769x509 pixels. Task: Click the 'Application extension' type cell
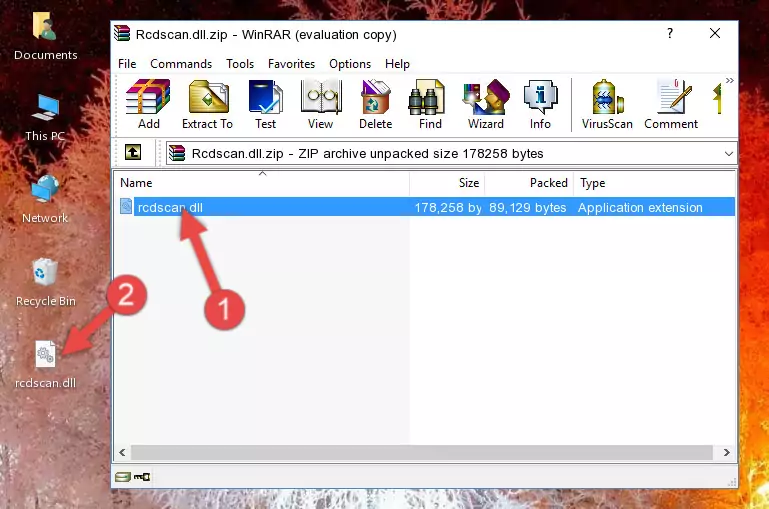pyautogui.click(x=640, y=207)
